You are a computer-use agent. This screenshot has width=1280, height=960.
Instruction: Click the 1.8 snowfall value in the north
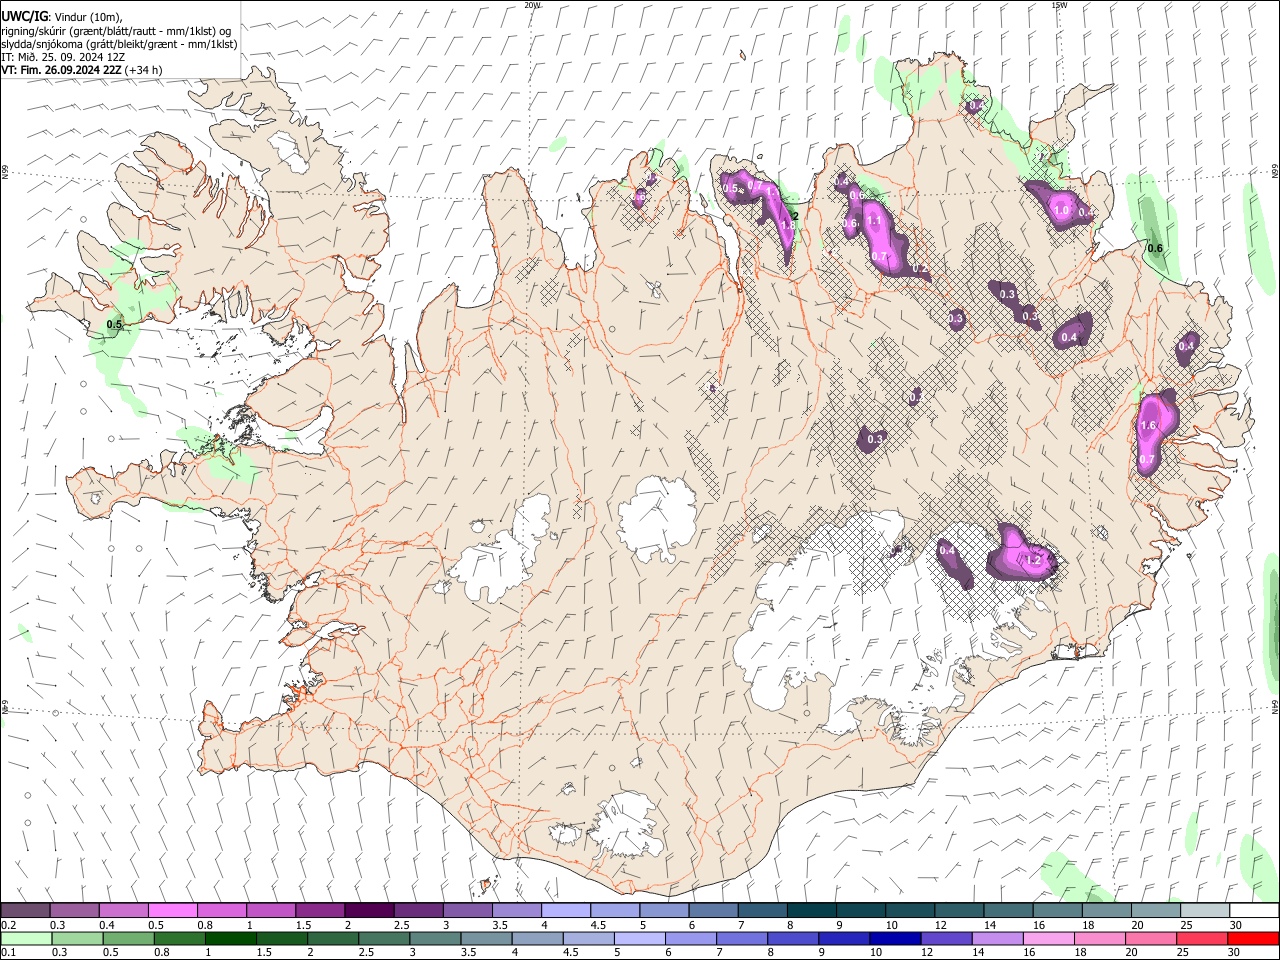pyautogui.click(x=787, y=226)
